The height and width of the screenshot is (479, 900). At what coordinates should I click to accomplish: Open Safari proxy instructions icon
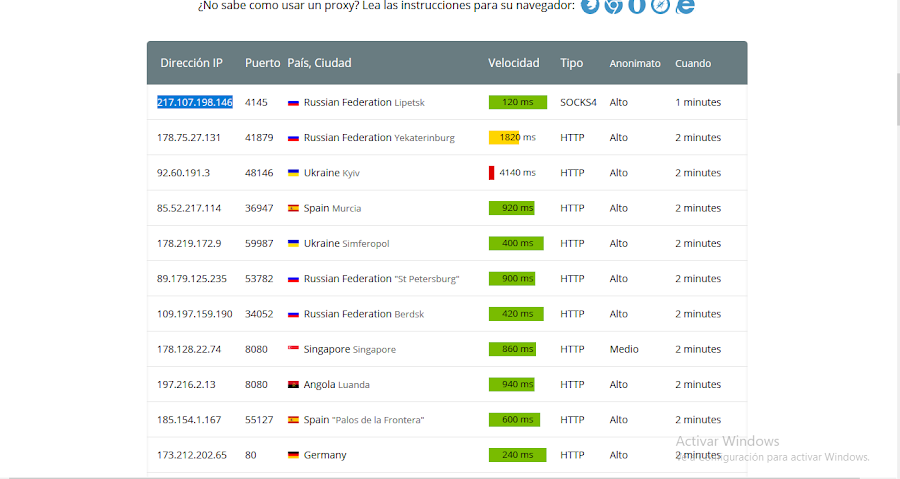(660, 6)
